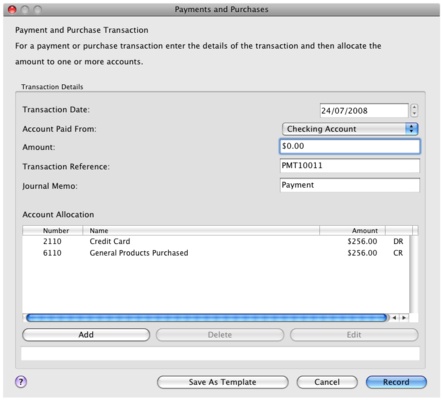
Task: Click the Add allocation button
Action: pos(86,335)
